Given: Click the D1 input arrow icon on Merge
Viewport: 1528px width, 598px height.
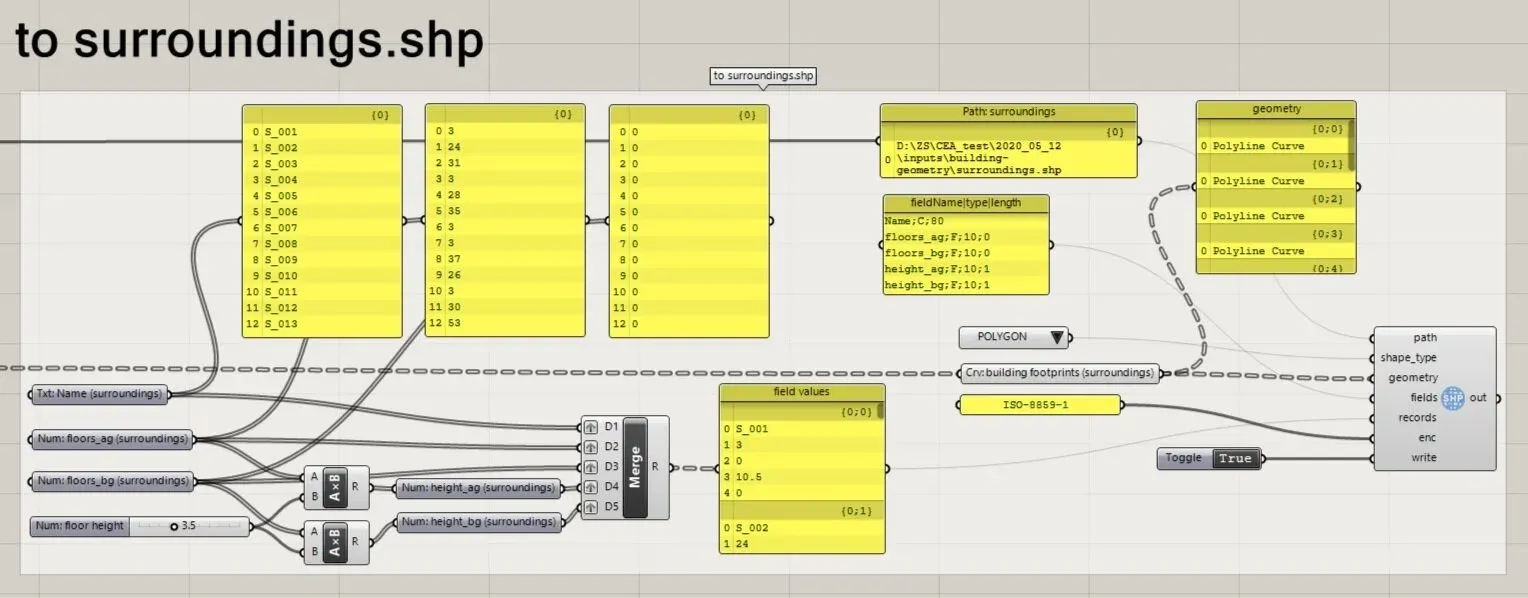Looking at the screenshot, I should pos(591,427).
